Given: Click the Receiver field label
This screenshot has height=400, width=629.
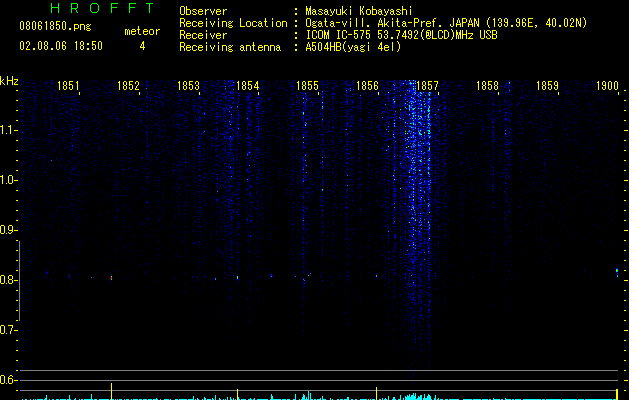Looking at the screenshot, I should (x=203, y=35).
